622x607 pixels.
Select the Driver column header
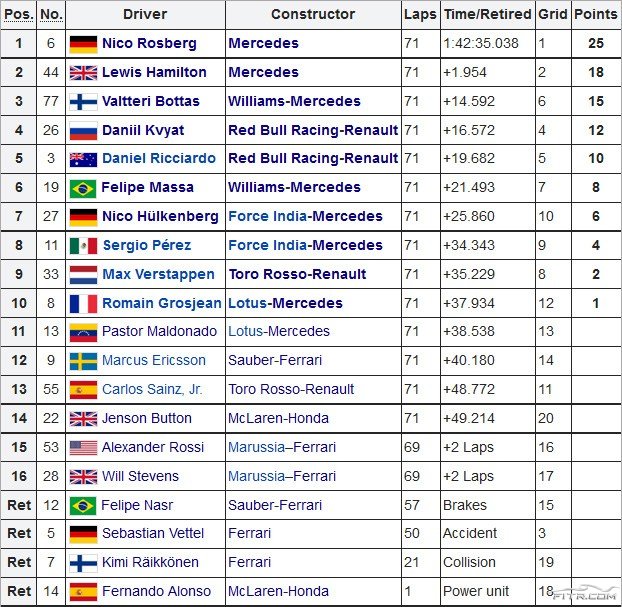click(x=145, y=15)
